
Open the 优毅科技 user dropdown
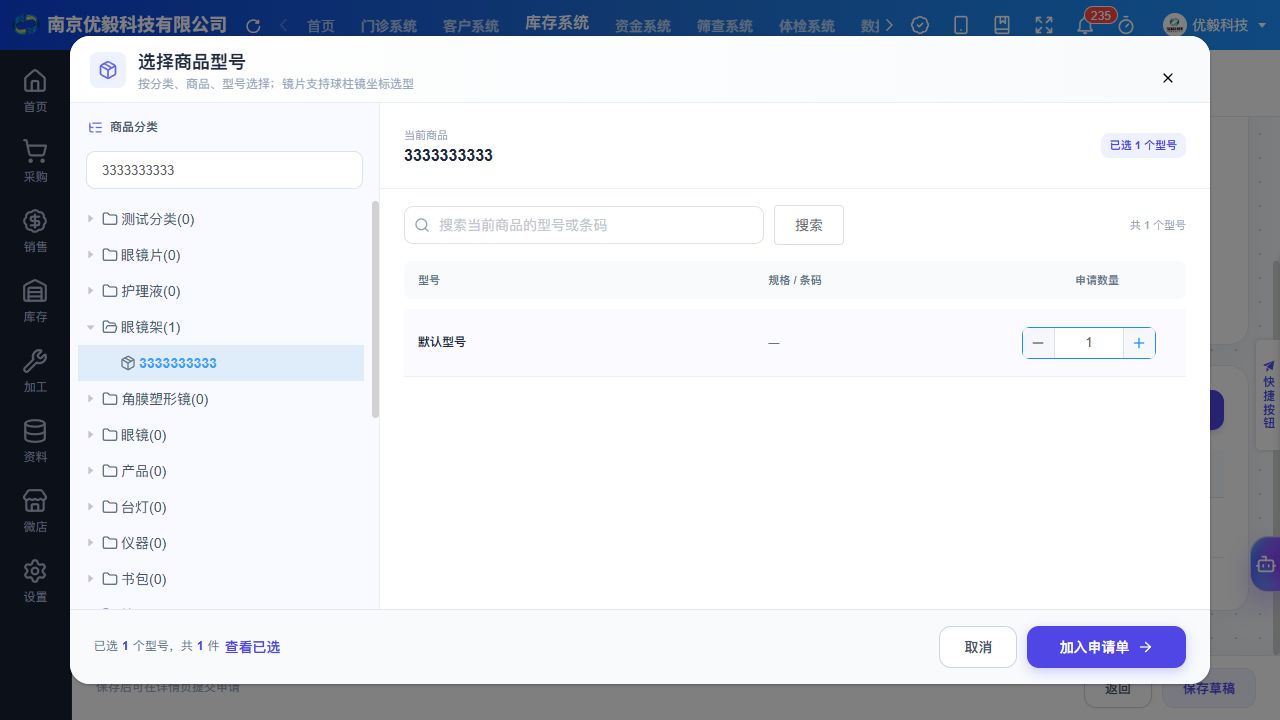point(1215,25)
